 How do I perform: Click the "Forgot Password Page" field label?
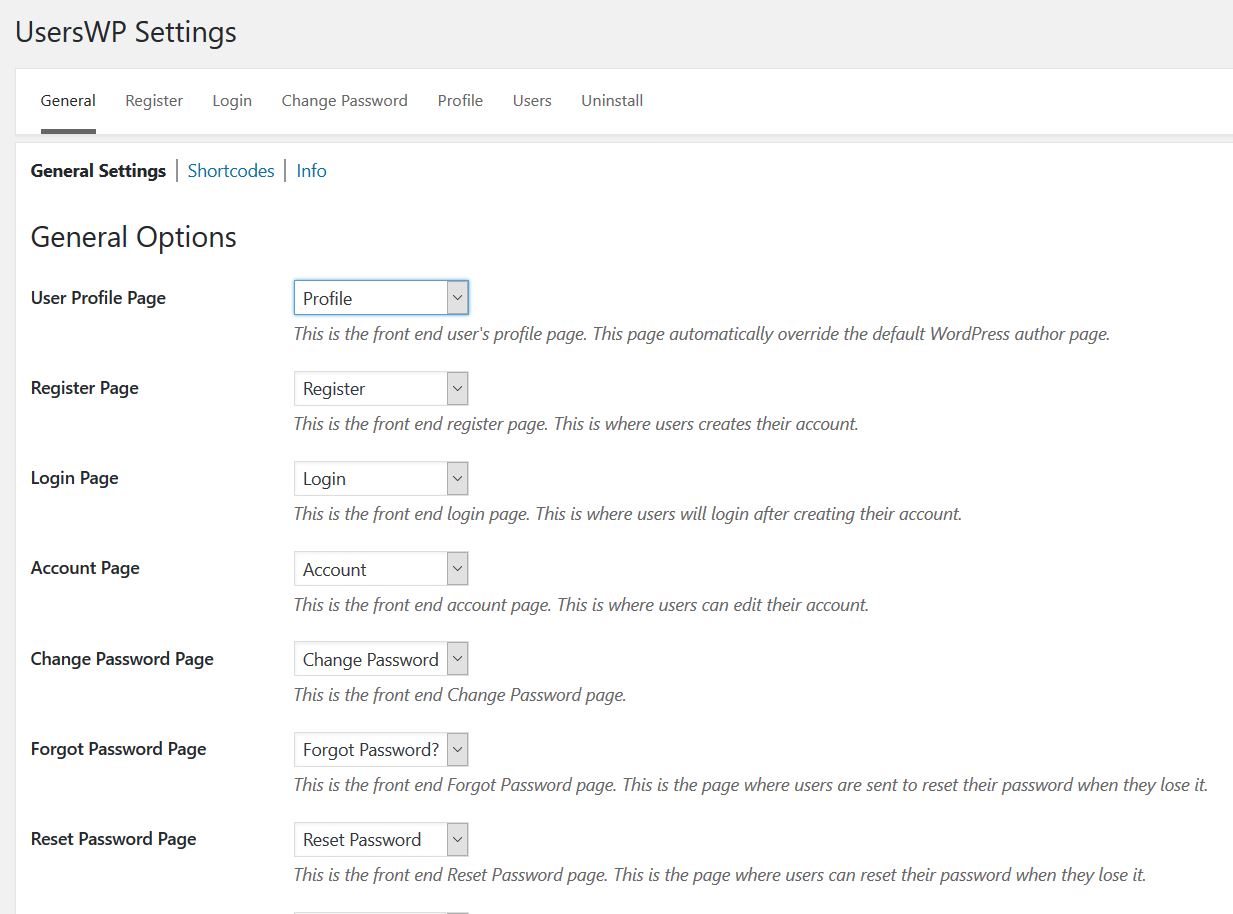point(118,749)
